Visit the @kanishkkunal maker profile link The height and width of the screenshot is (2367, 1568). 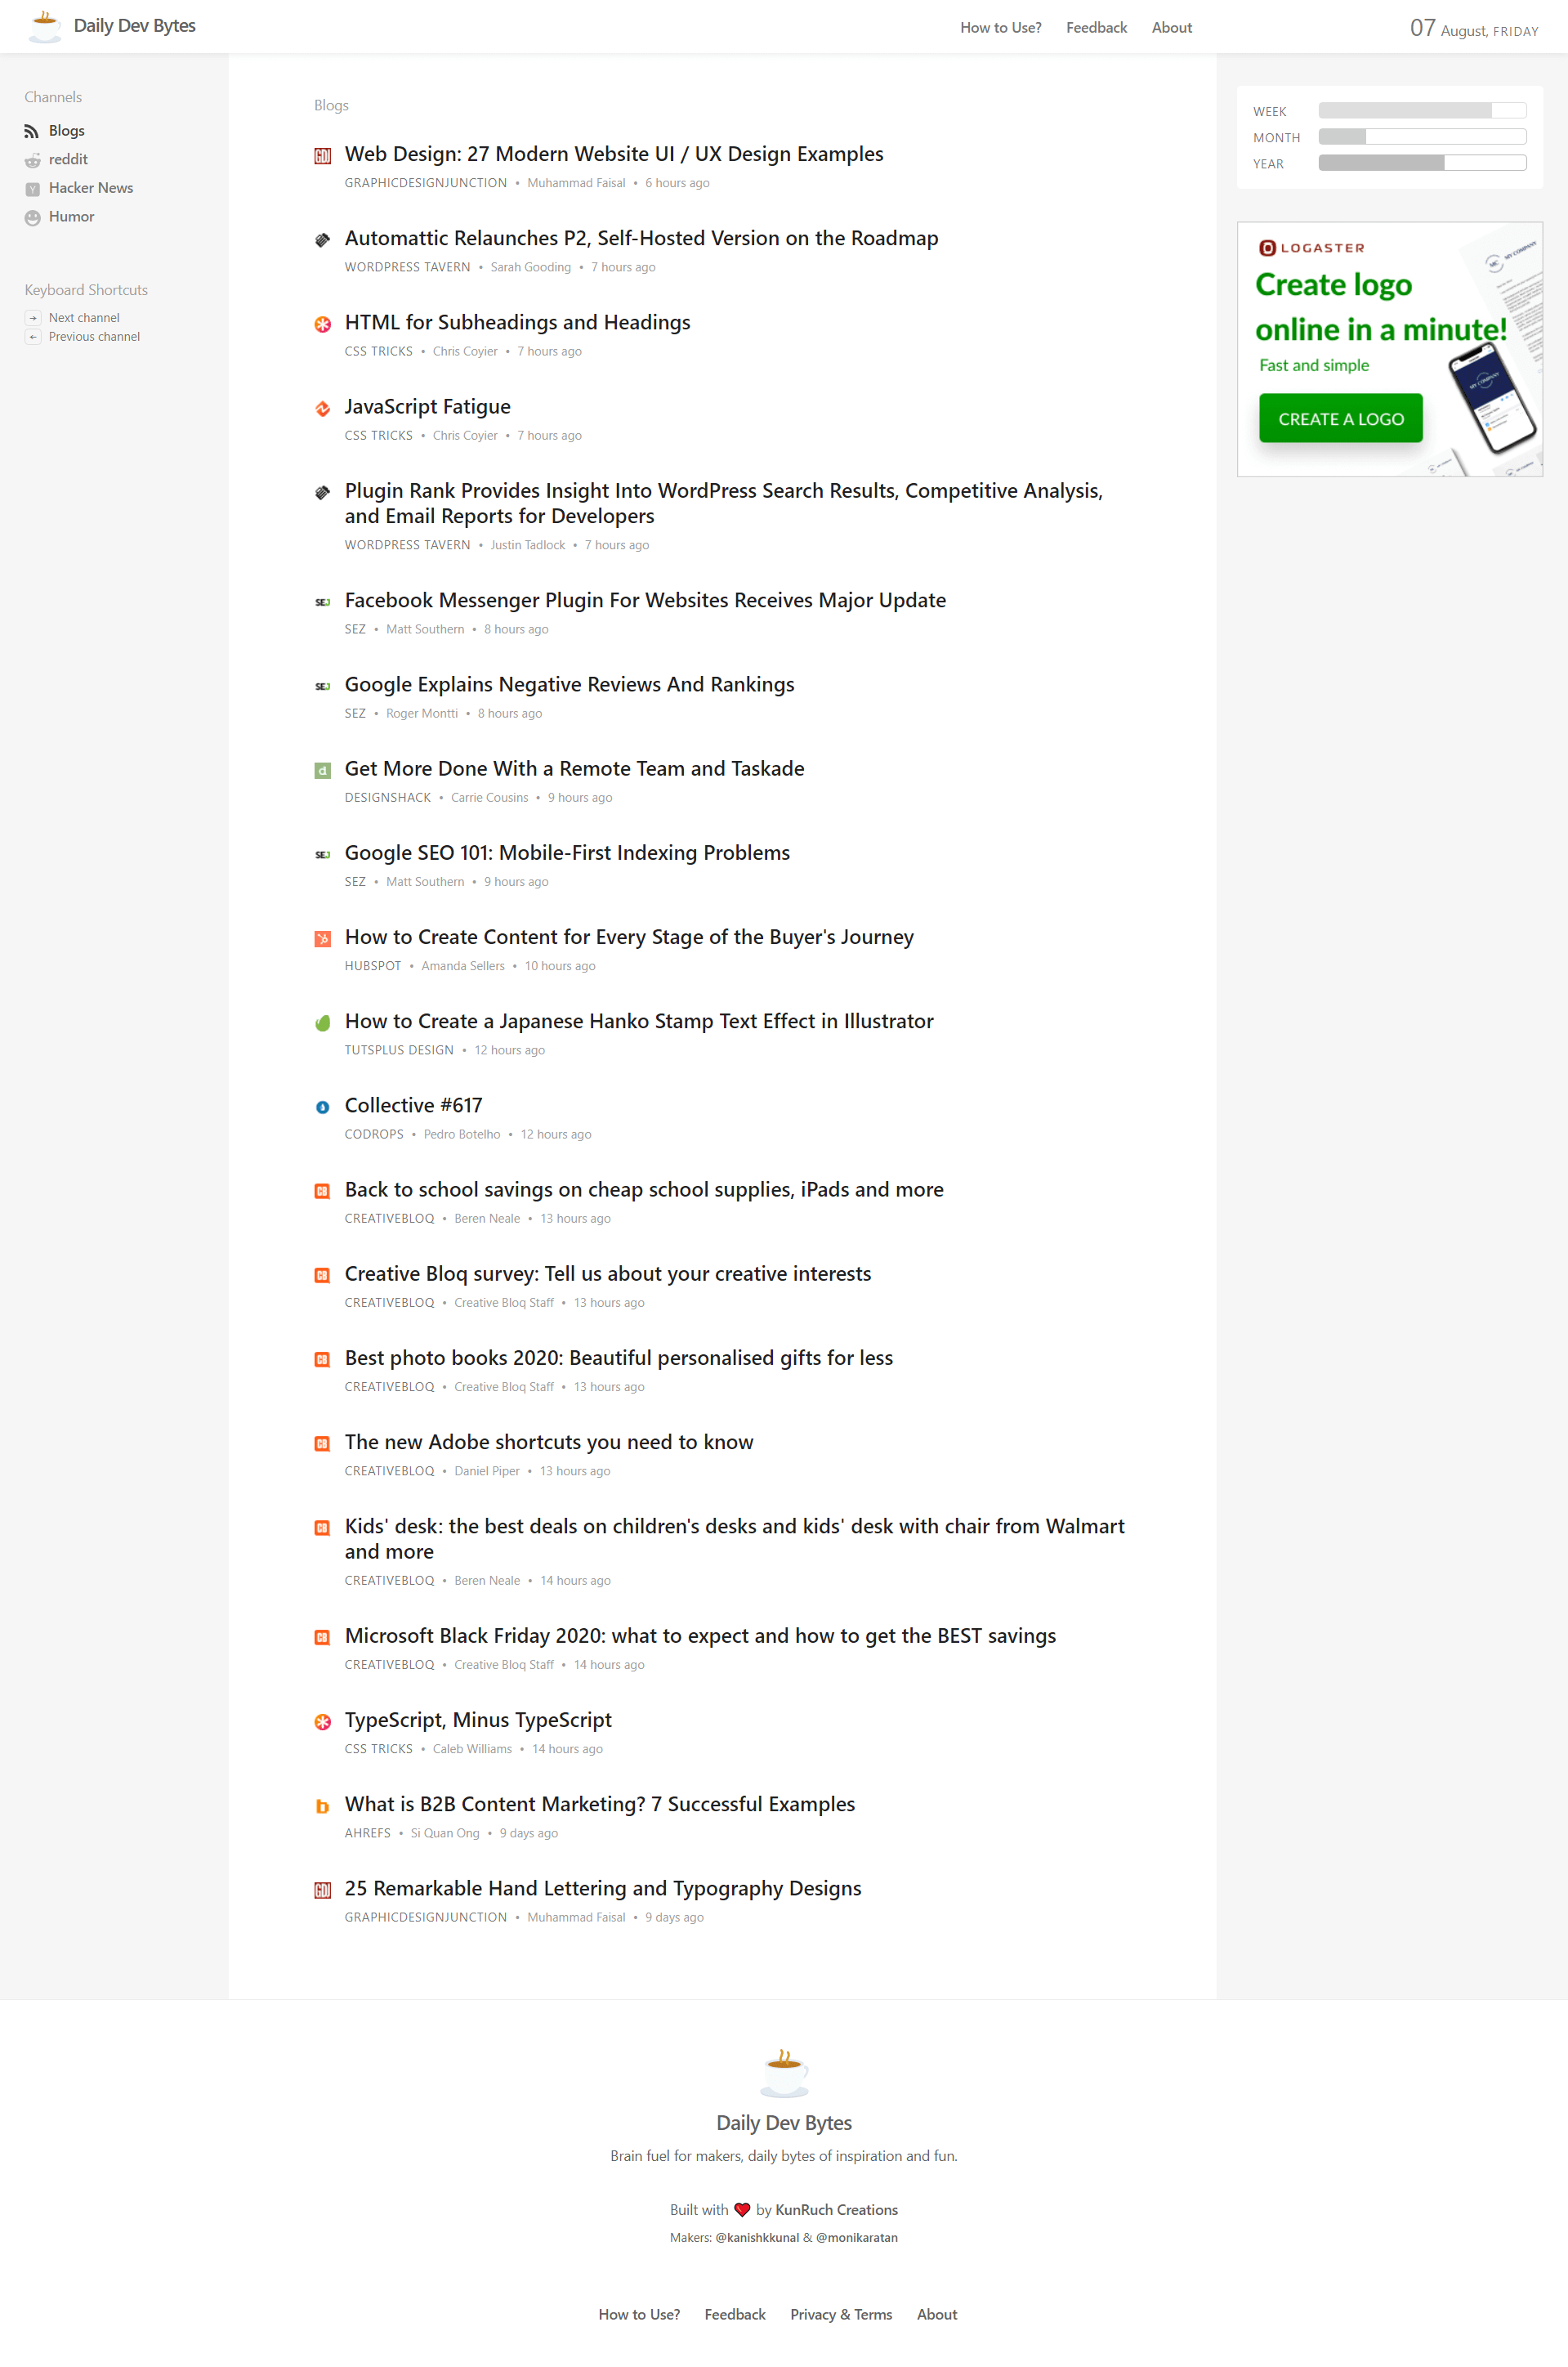point(756,2238)
